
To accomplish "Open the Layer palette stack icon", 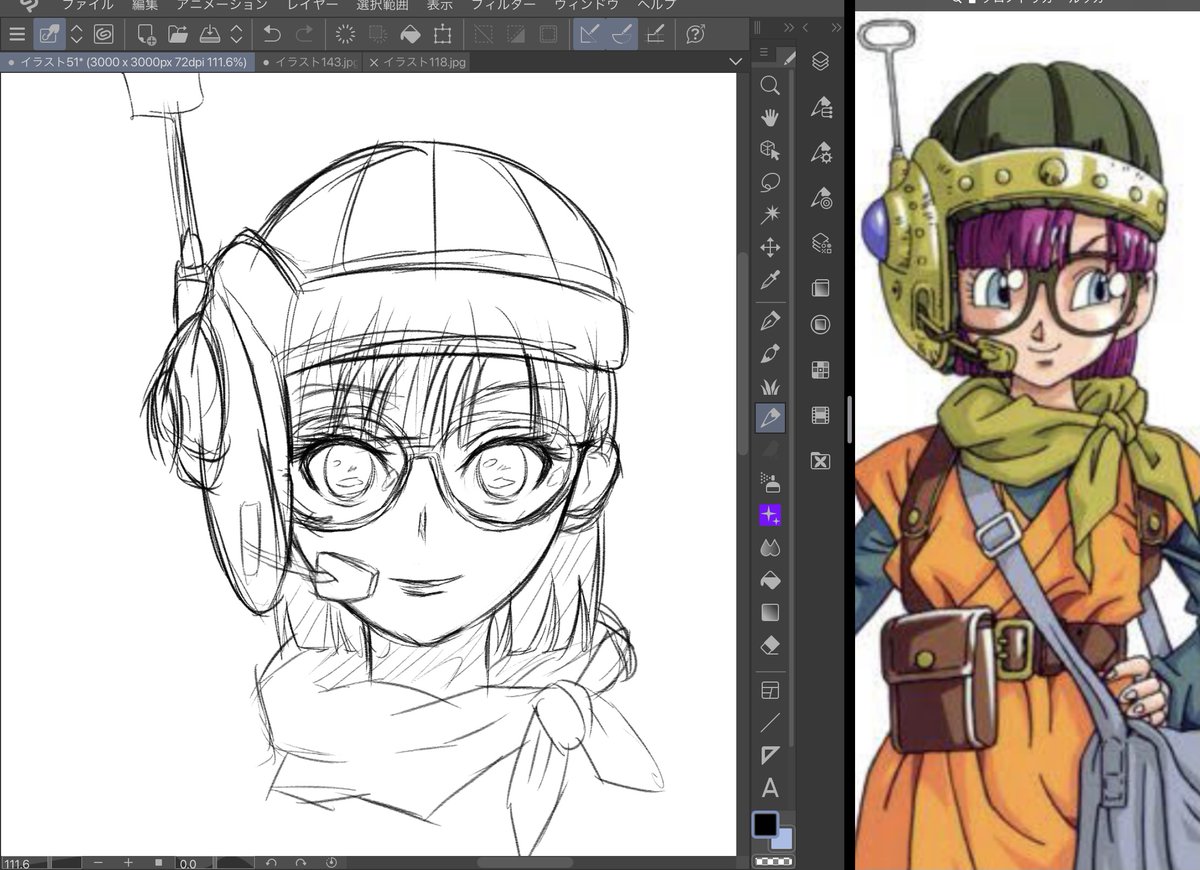I will (x=821, y=62).
